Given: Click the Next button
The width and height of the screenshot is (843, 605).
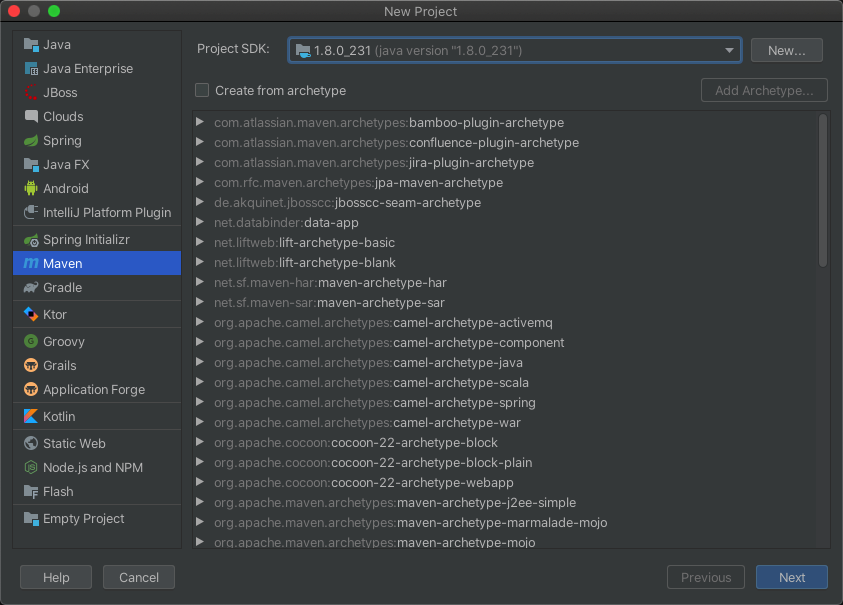Looking at the screenshot, I should coord(791,577).
